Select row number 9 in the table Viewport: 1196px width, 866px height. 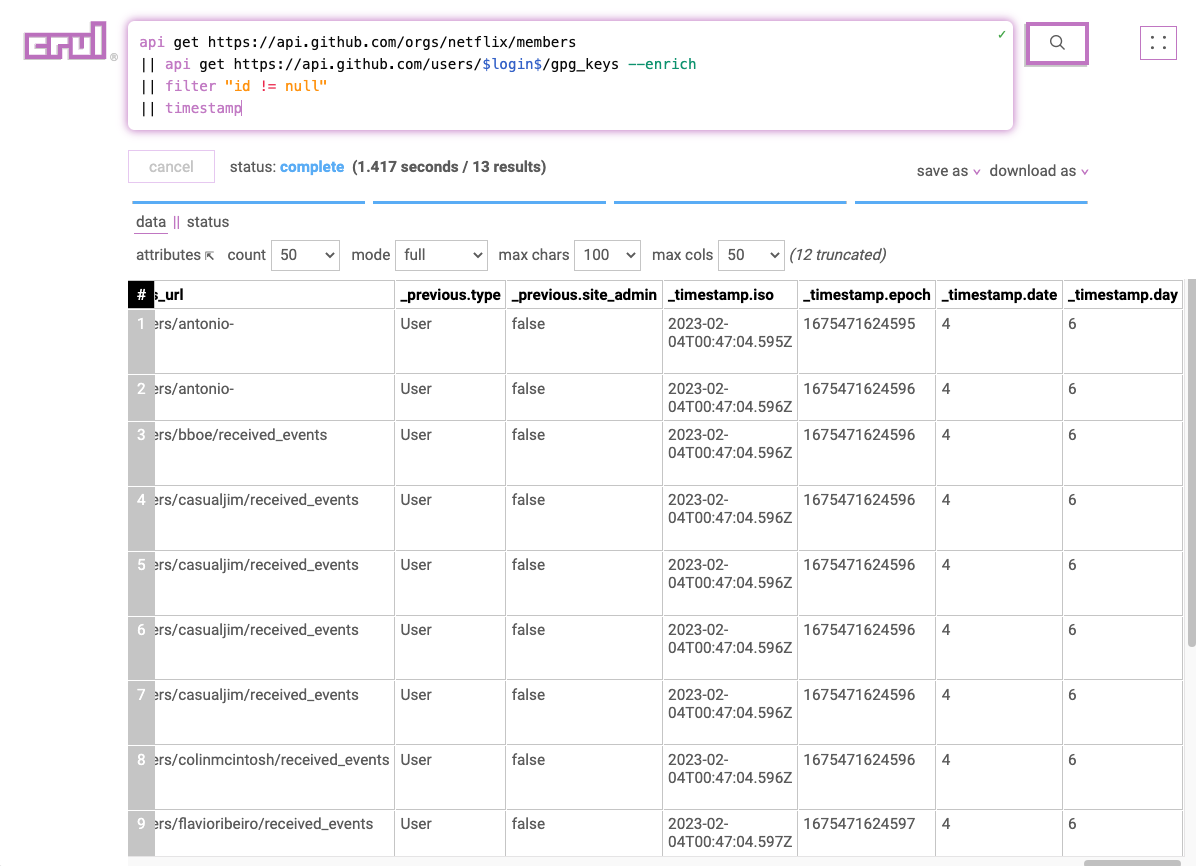pyautogui.click(x=141, y=832)
